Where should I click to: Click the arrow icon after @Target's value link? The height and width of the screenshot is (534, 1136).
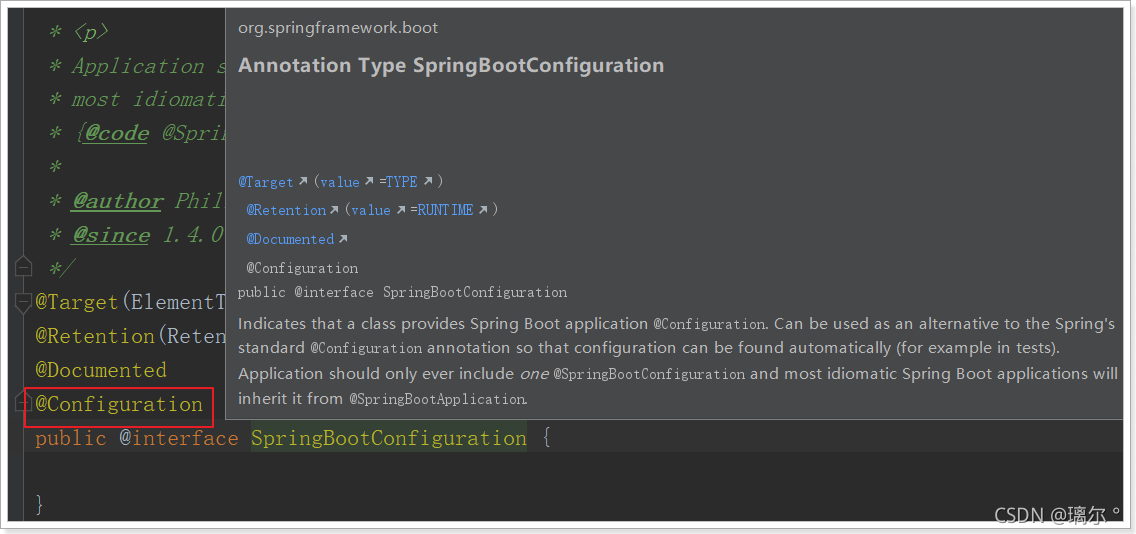pyautogui.click(x=369, y=182)
